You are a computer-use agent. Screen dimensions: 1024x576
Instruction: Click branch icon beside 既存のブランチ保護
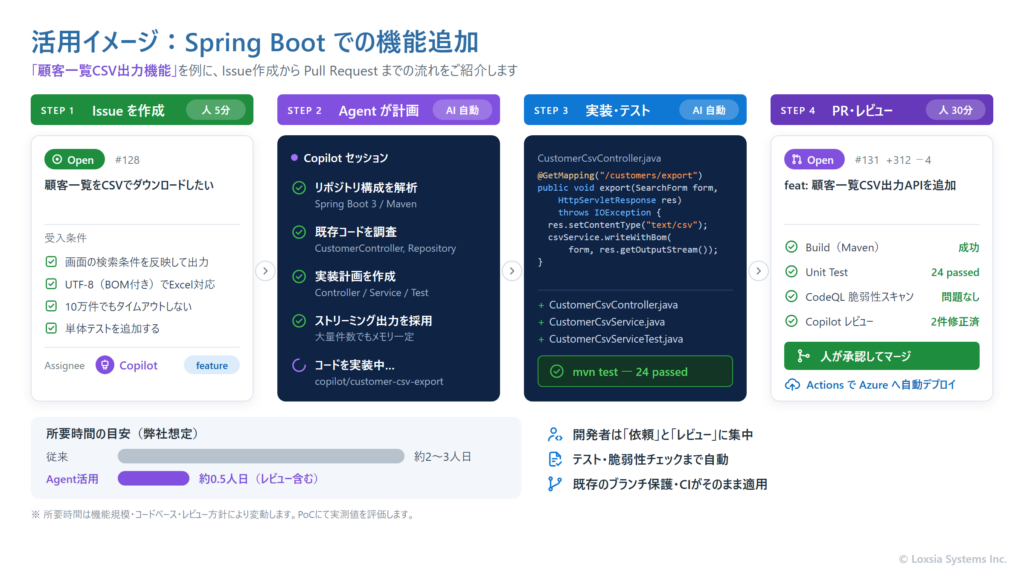pyautogui.click(x=554, y=484)
